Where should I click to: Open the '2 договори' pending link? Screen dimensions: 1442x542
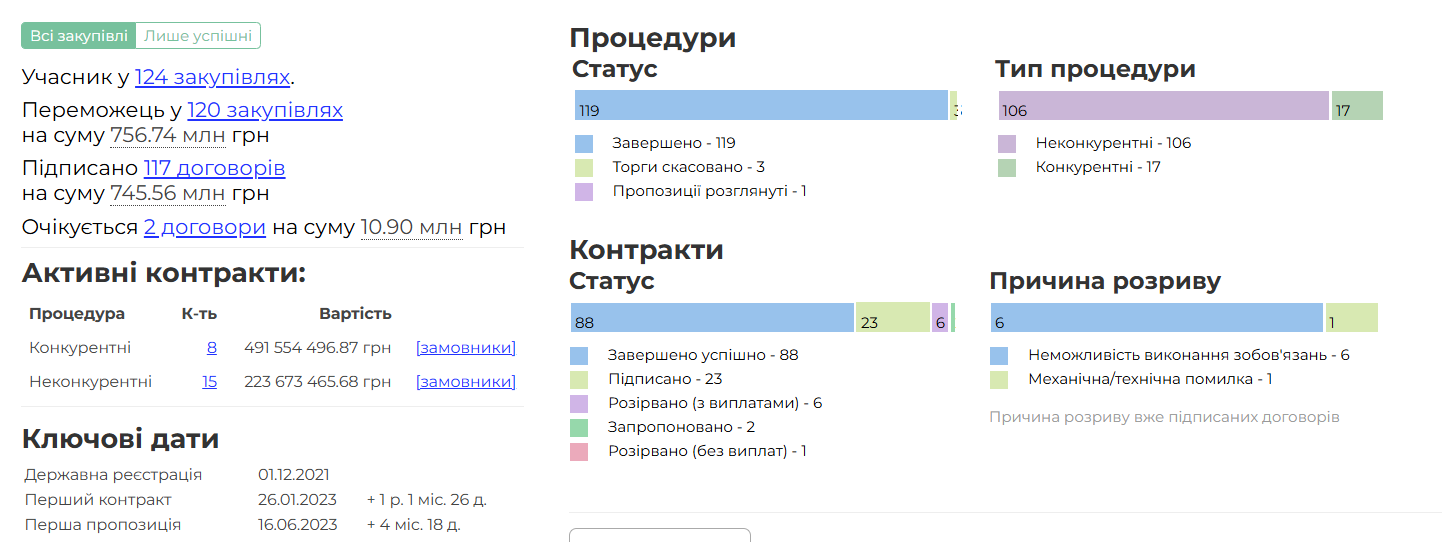click(204, 227)
